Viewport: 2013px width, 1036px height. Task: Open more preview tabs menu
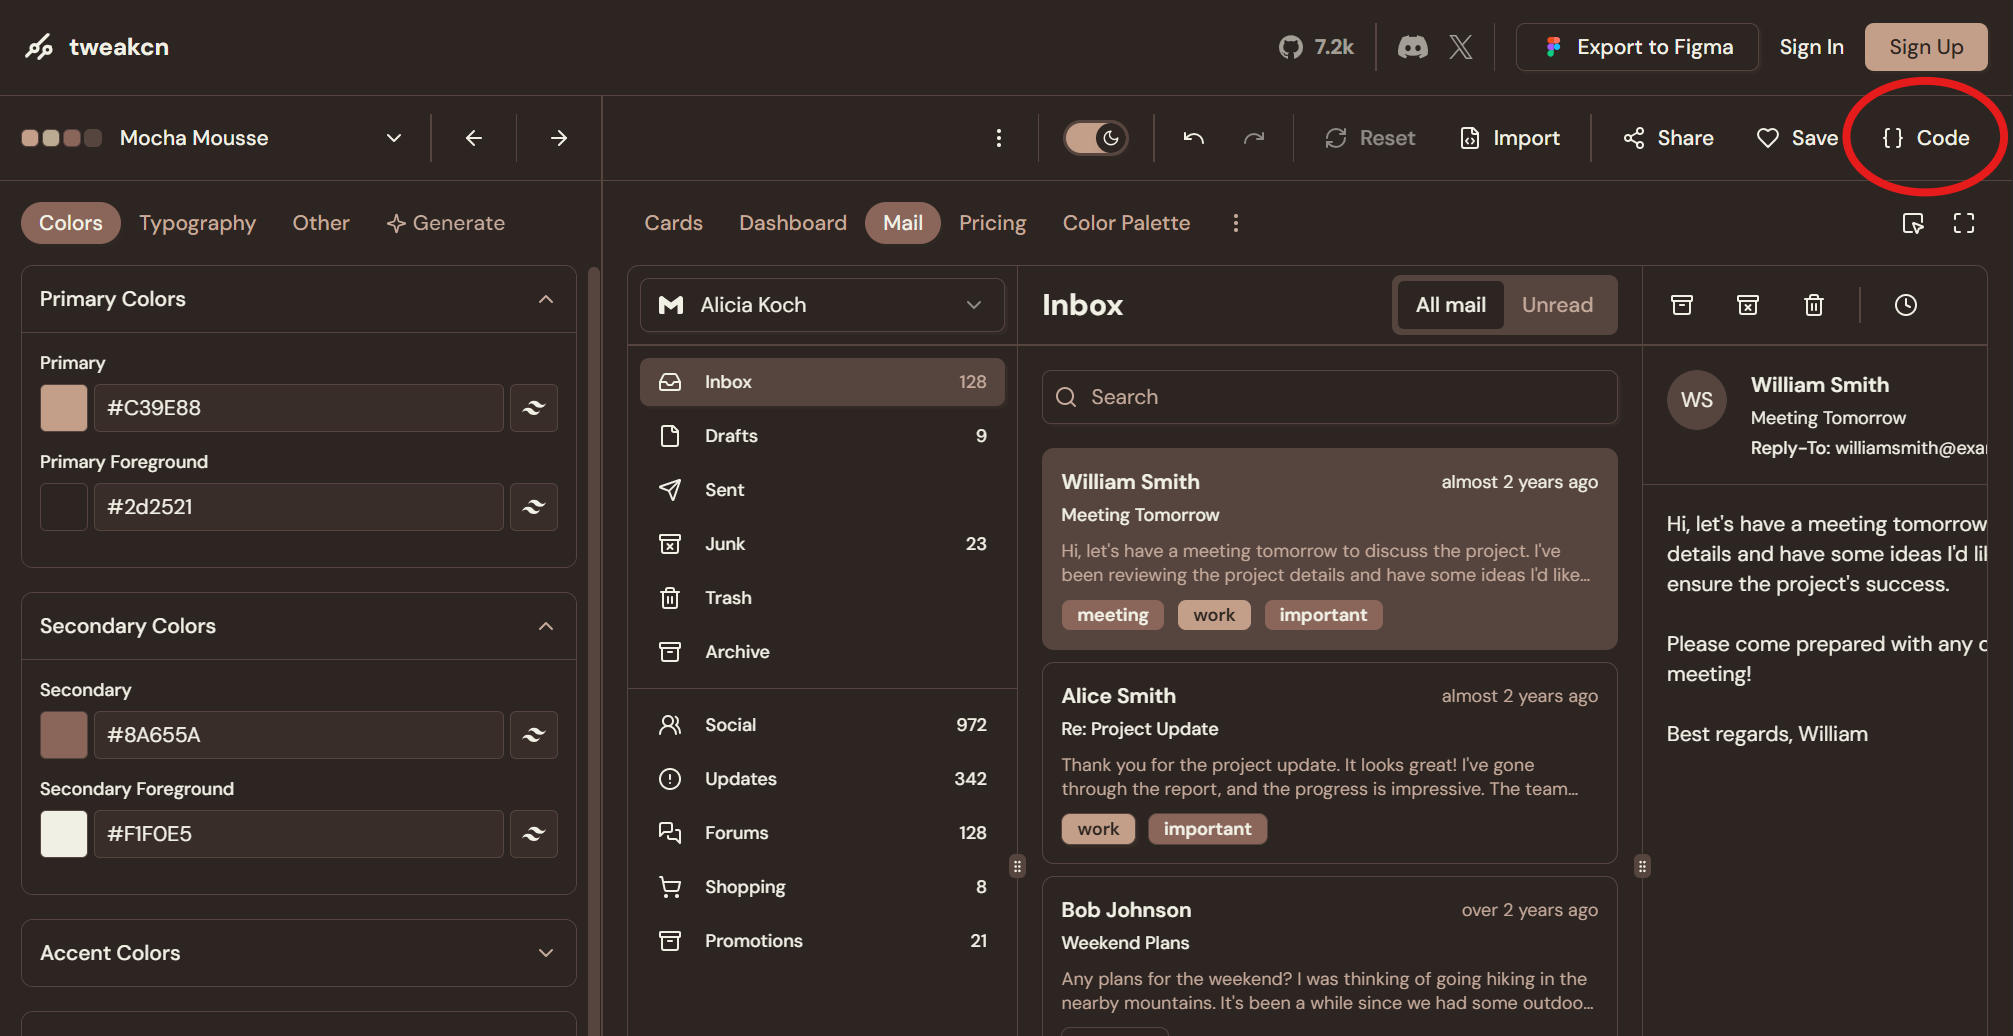pyautogui.click(x=1236, y=223)
